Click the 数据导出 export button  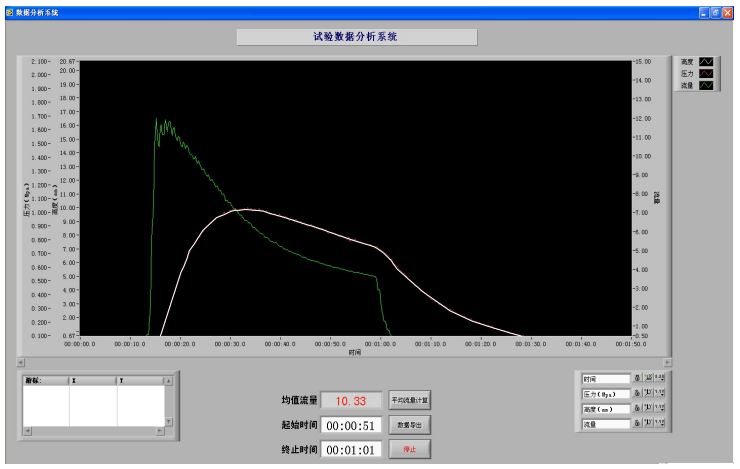pyautogui.click(x=410, y=425)
